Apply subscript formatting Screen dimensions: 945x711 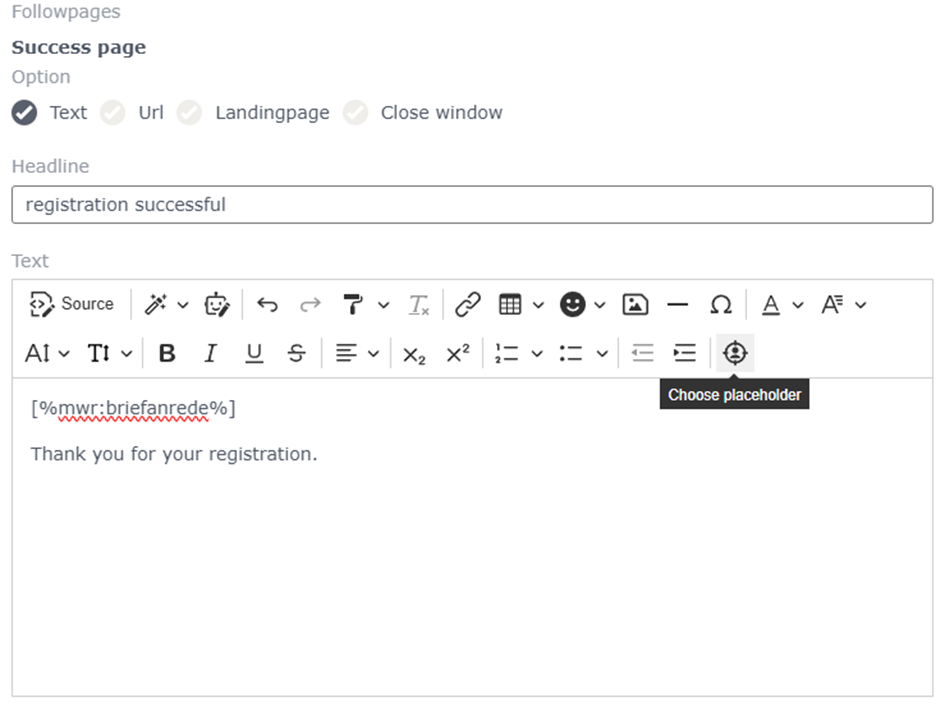414,354
